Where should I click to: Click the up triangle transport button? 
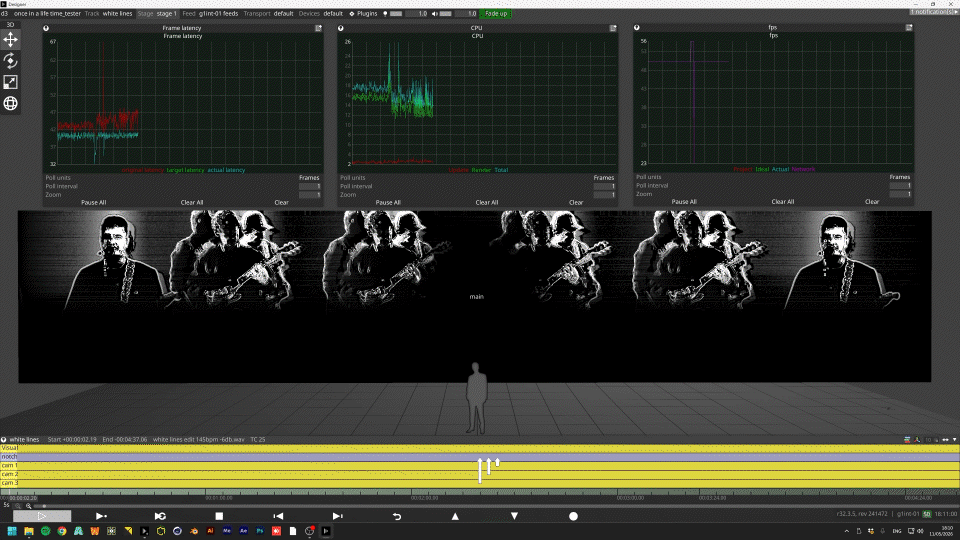[455, 516]
